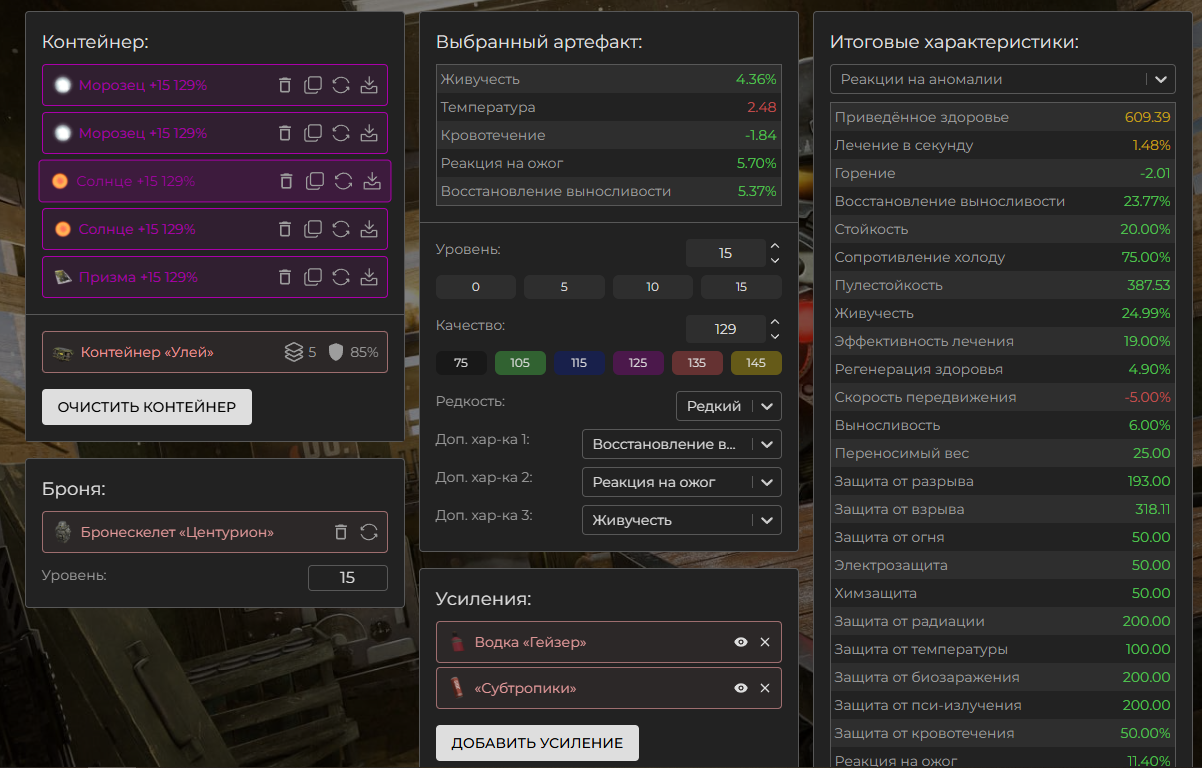
Task: Toggle the eye icon for «Субтропики»
Action: tap(741, 688)
